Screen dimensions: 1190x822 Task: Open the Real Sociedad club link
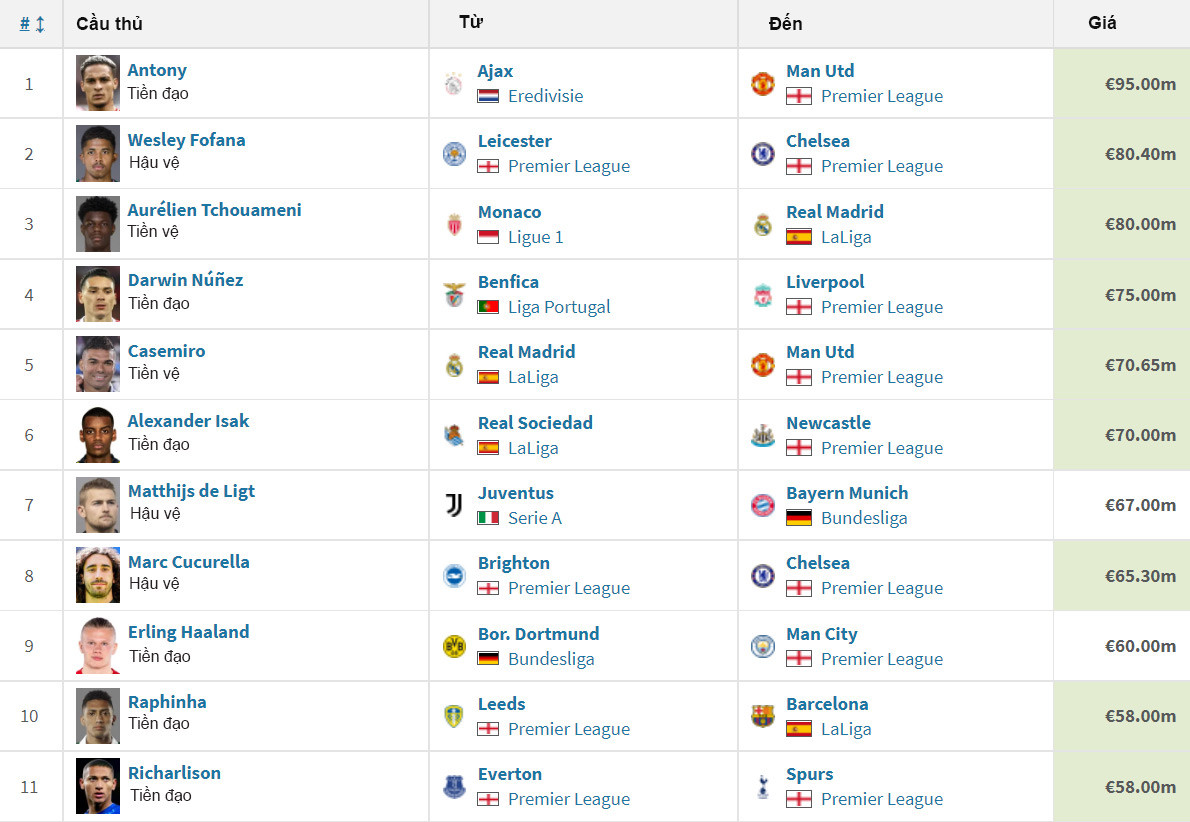tap(535, 423)
